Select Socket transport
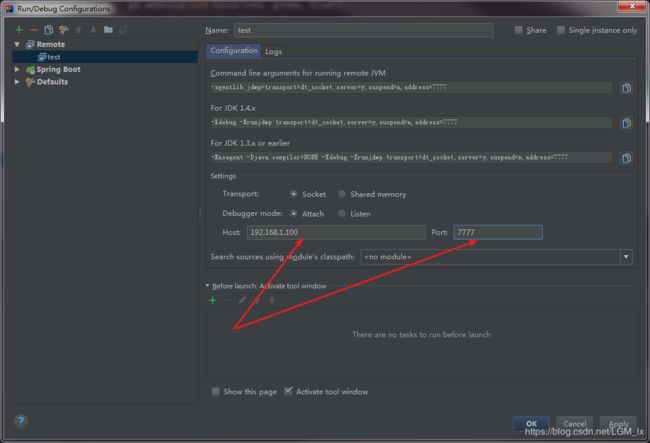This screenshot has width=650, height=443. tap(293, 194)
